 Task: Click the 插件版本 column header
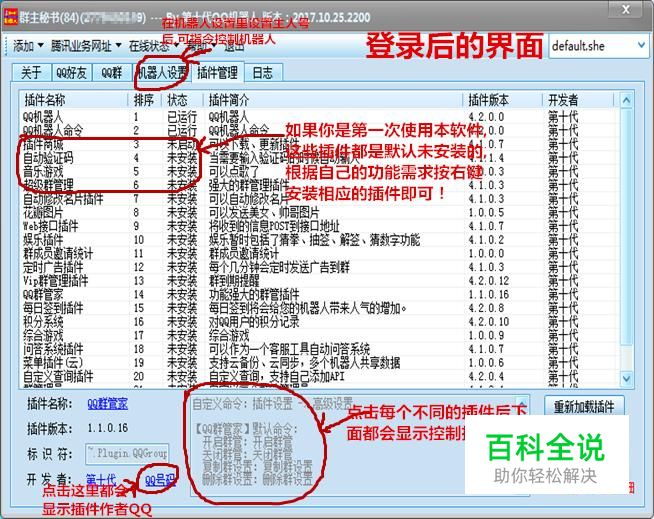[503, 100]
